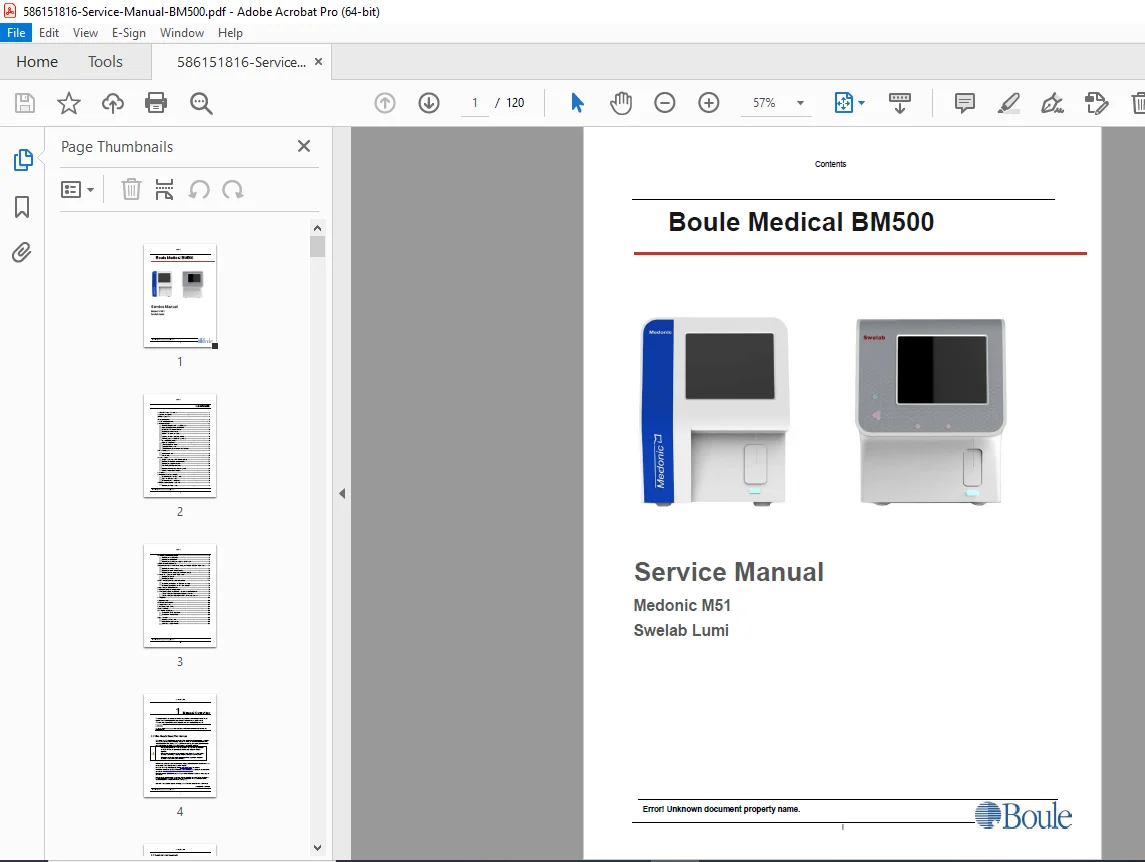Open the Bookmarks sidebar icon

(x=22, y=207)
